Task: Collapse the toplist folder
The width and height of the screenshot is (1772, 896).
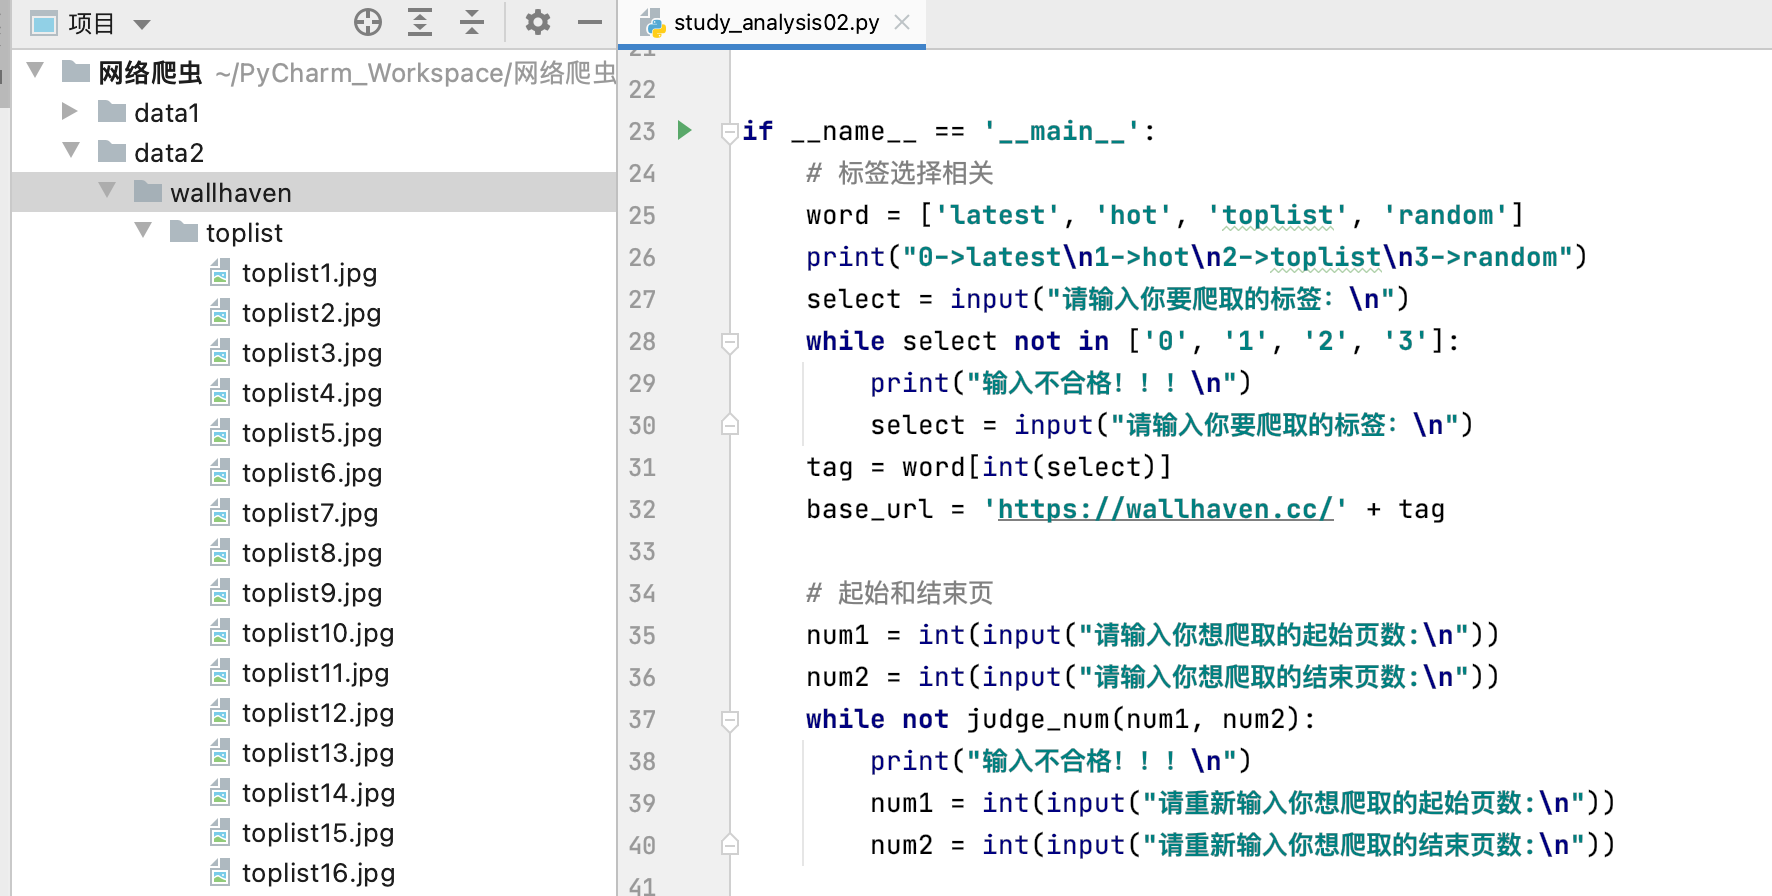Action: 144,230
